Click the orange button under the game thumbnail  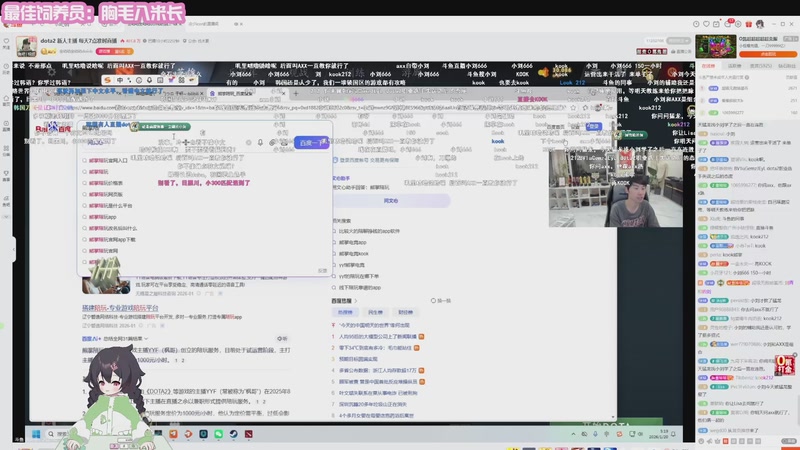[x=767, y=54]
